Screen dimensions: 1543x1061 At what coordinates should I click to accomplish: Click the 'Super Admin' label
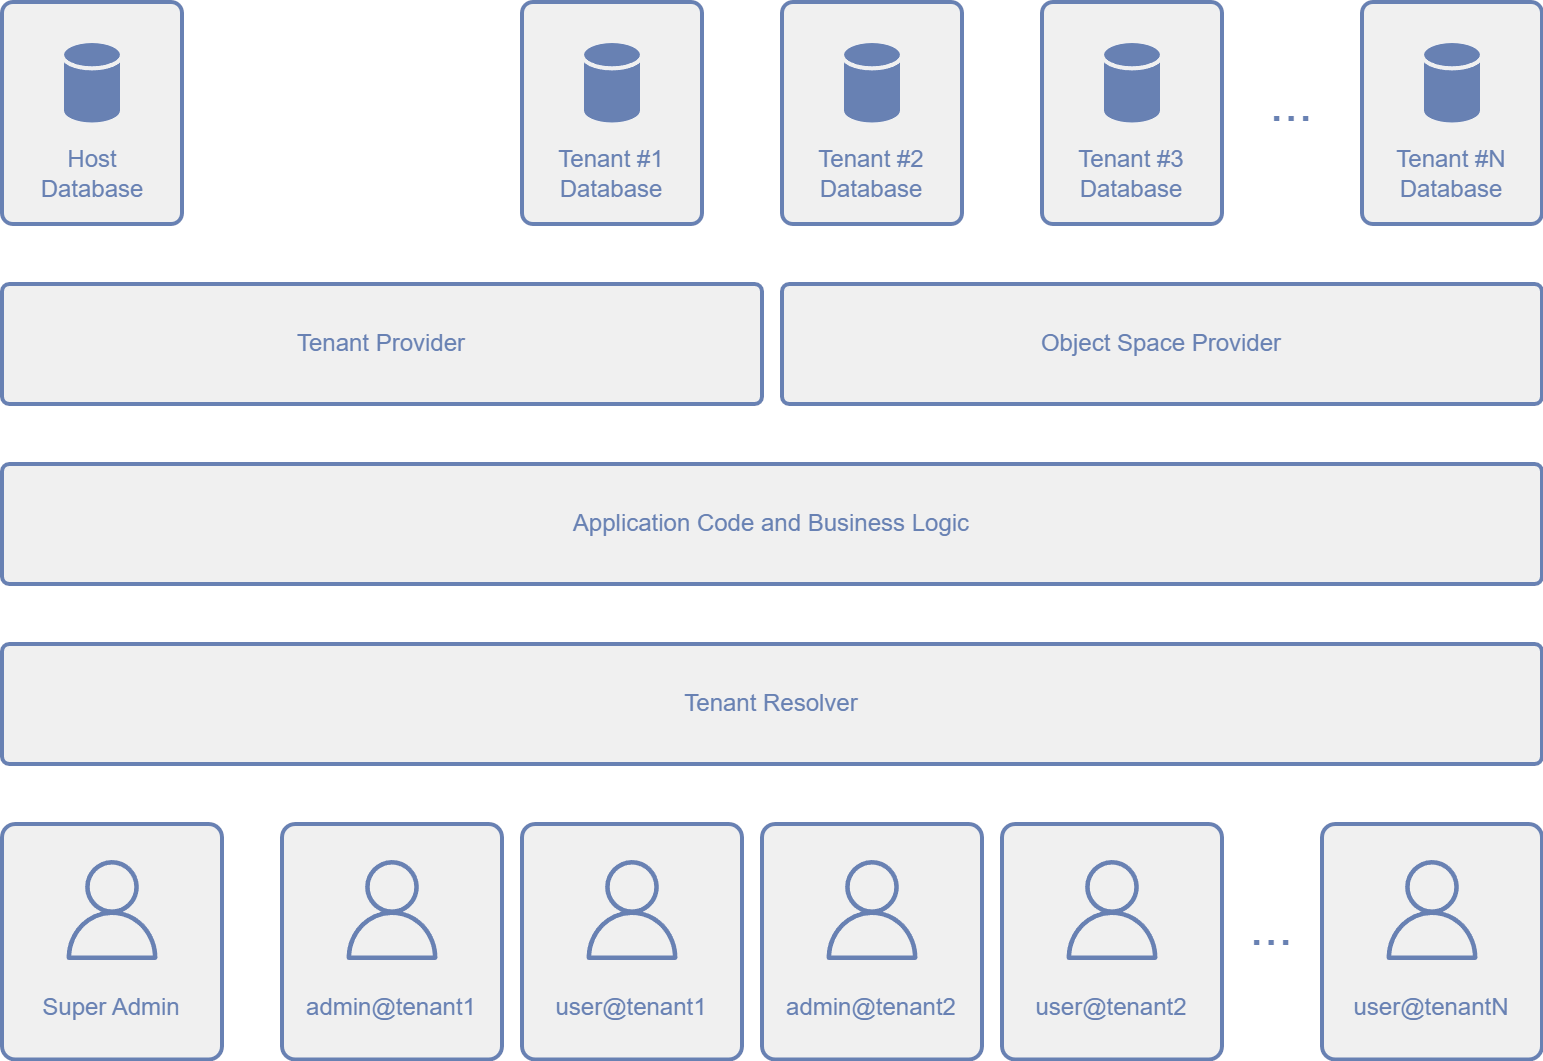coord(111,1007)
